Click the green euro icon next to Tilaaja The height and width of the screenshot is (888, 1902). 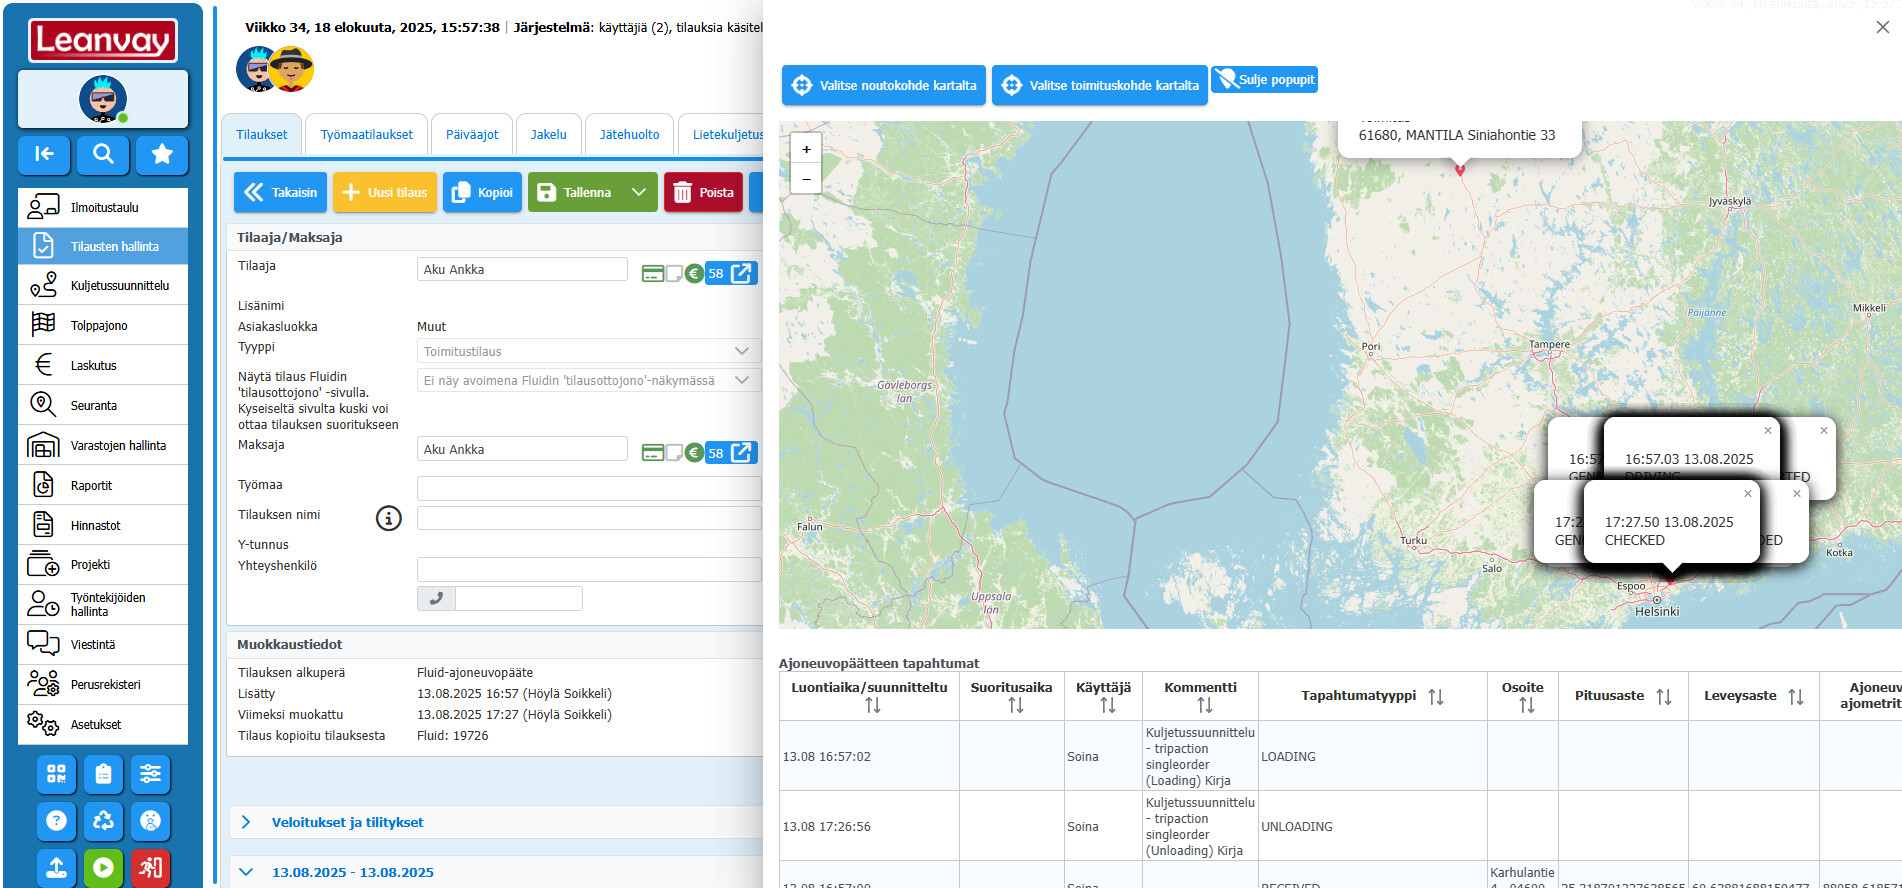pos(694,273)
